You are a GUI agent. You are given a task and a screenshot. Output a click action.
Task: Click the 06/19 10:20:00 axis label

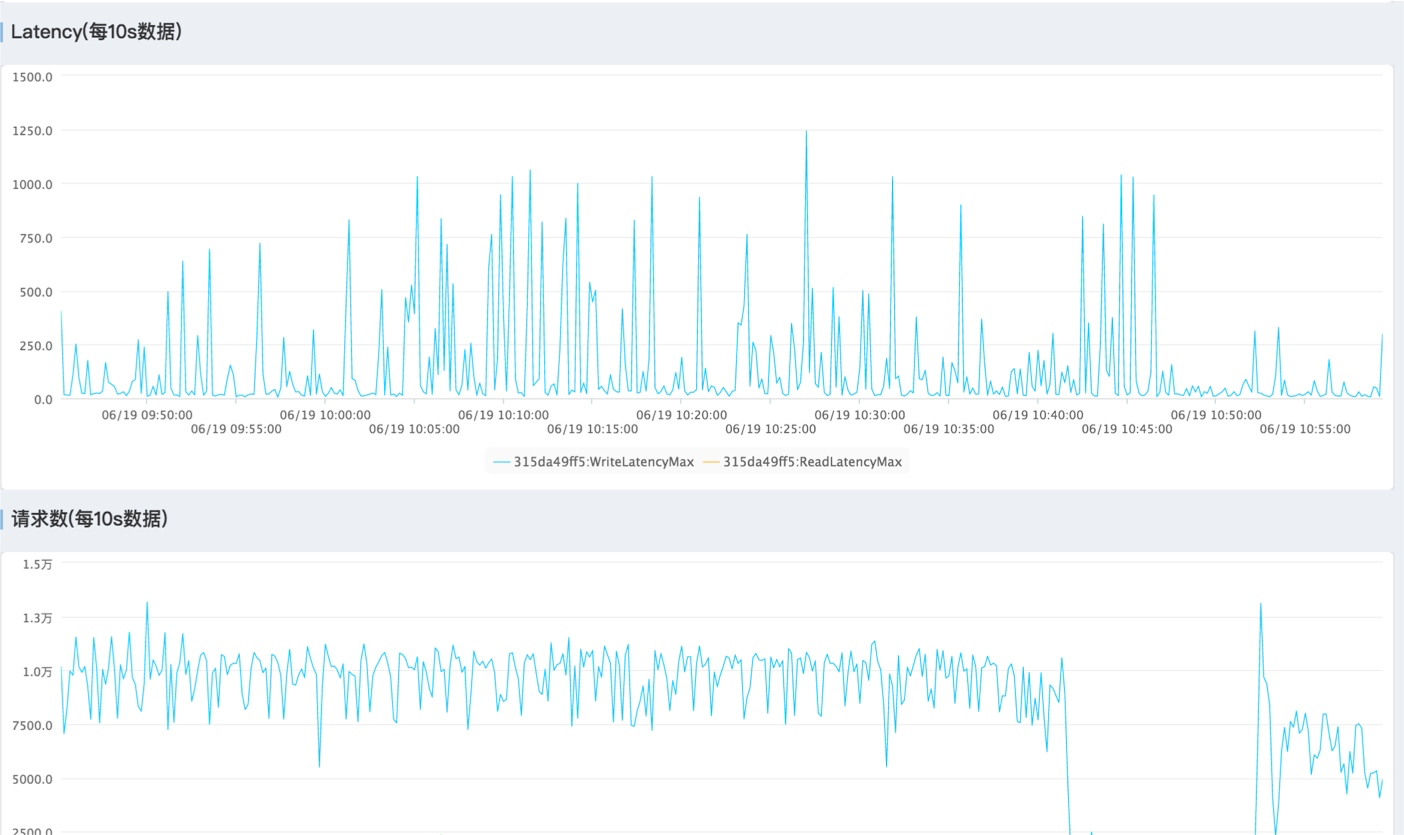(681, 414)
